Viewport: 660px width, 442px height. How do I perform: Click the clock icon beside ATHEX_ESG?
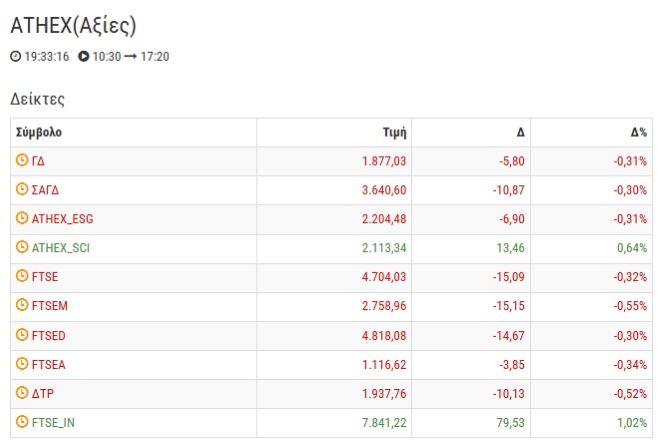22,218
